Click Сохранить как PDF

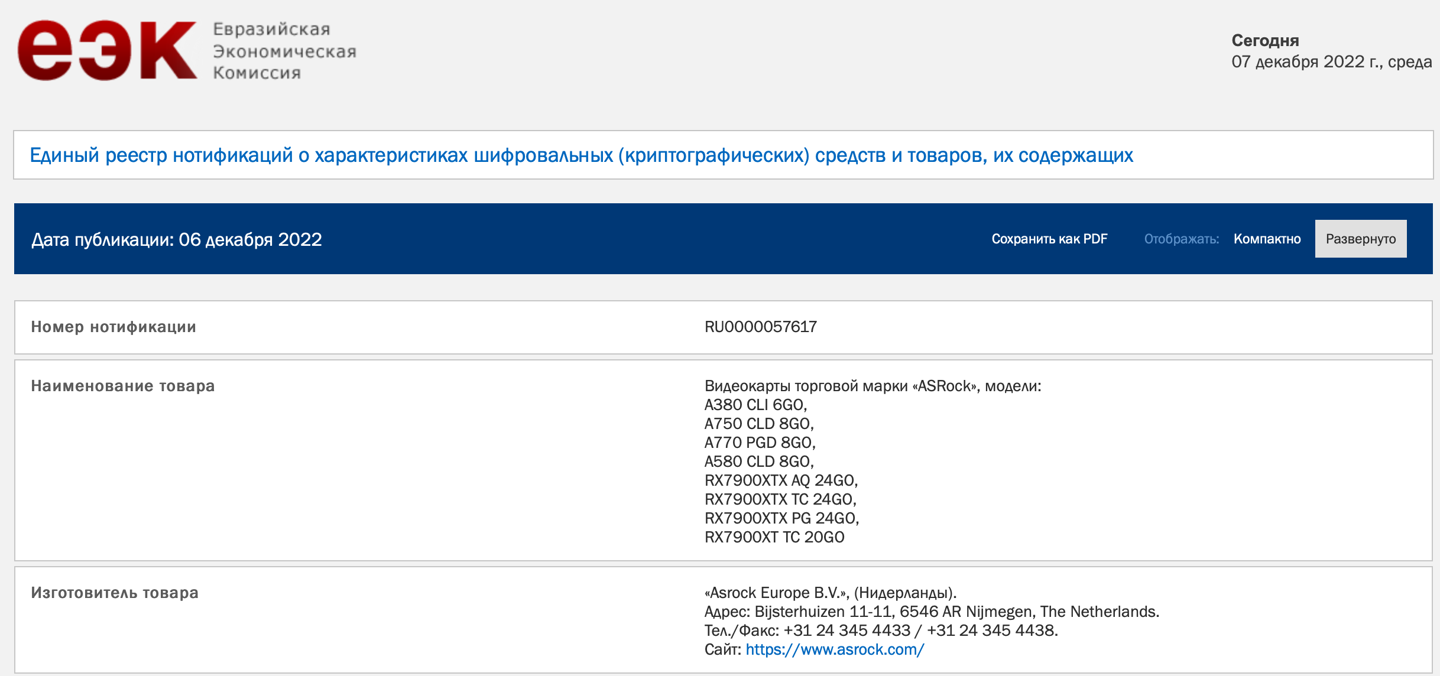click(1049, 239)
